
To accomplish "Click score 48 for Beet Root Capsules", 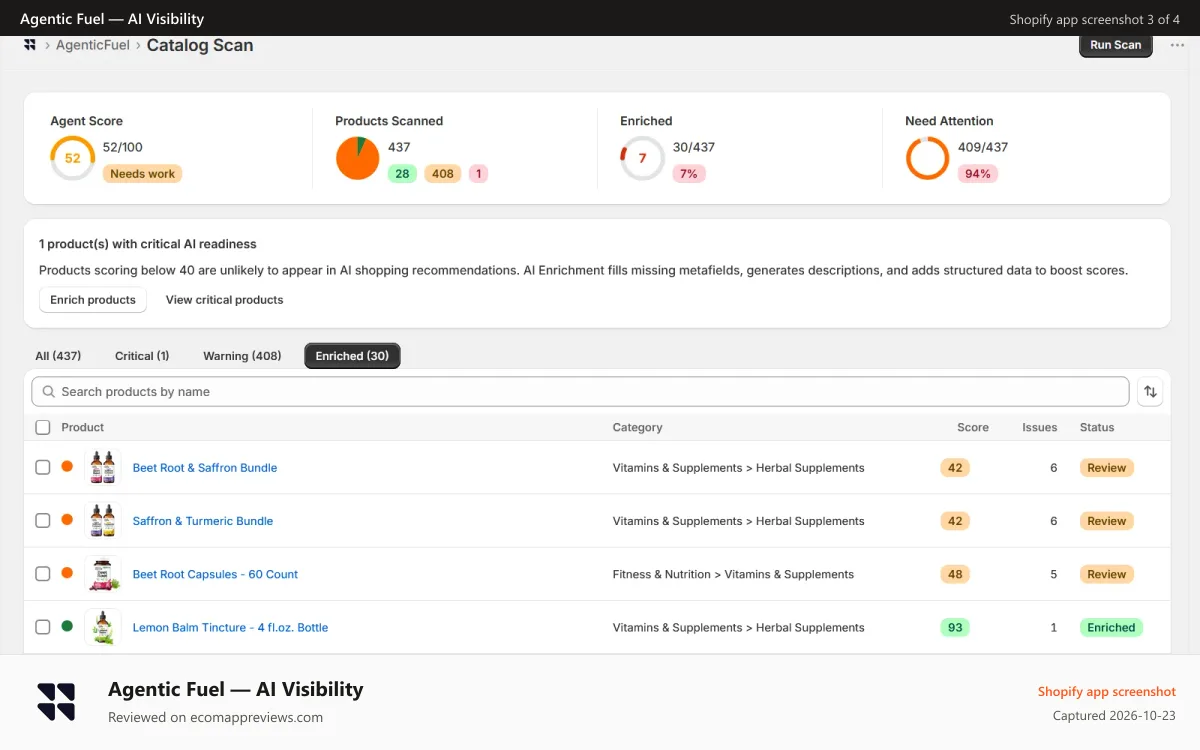I will tap(955, 574).
